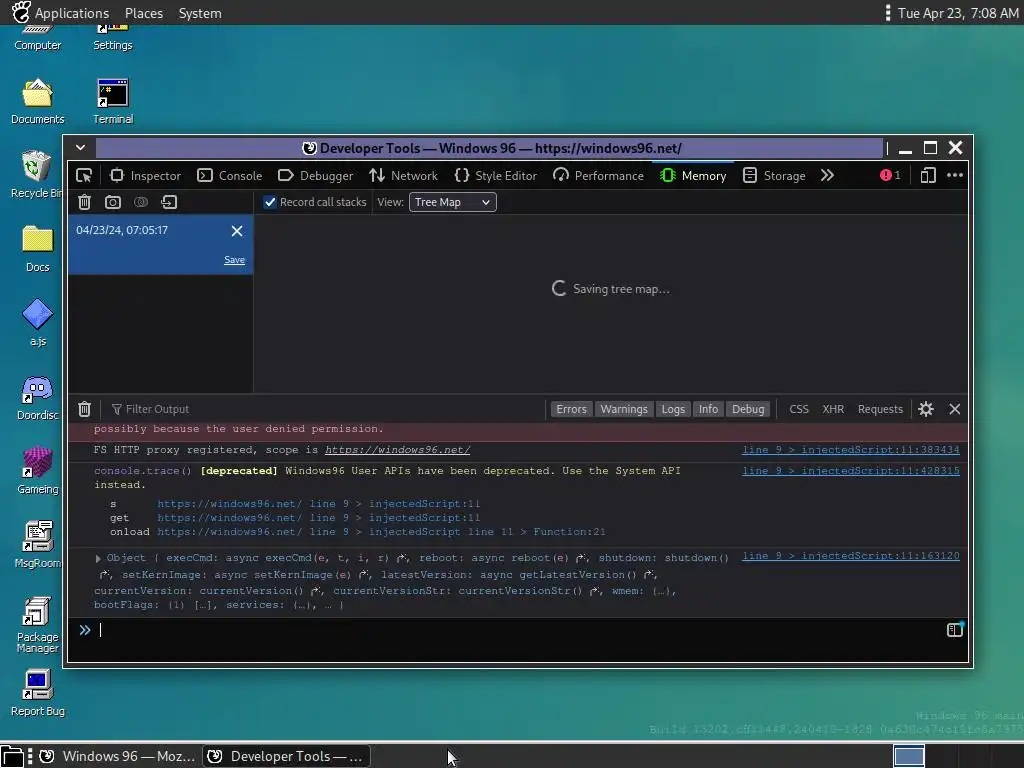1024x768 pixels.
Task: Select snapshot 04/23/24, 07:05:17
Action: coord(161,245)
